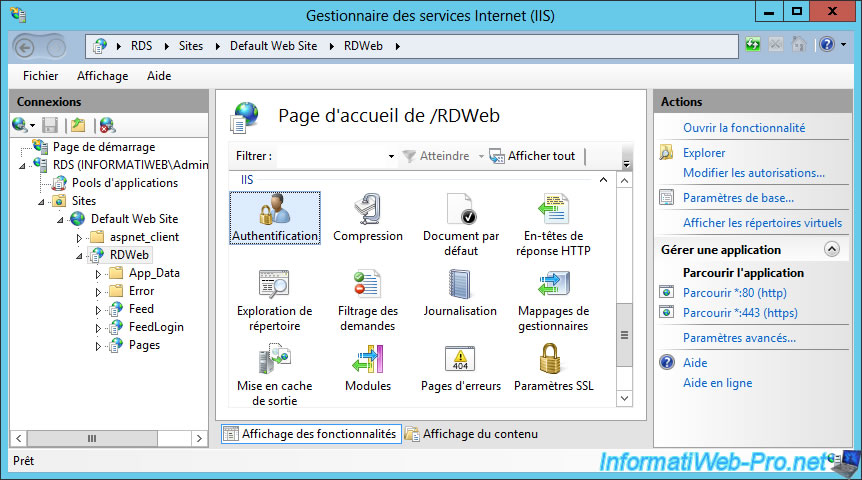This screenshot has width=862, height=480.
Task: Click the feature list scroll up arrow
Action: [x=624, y=180]
